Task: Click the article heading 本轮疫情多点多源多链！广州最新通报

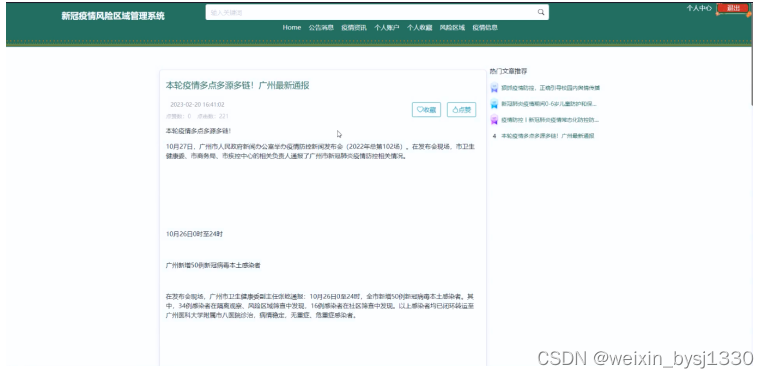Action: tap(237, 85)
